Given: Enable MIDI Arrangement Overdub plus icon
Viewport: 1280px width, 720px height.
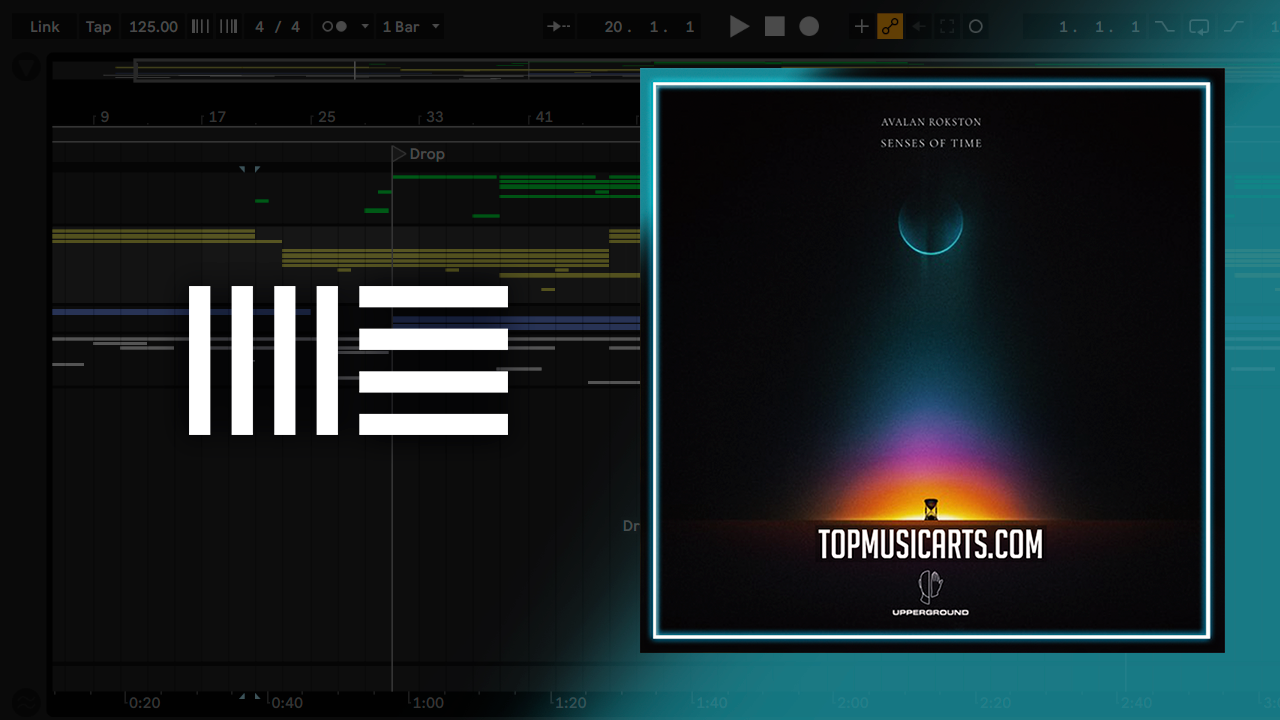Looking at the screenshot, I should tap(861, 27).
